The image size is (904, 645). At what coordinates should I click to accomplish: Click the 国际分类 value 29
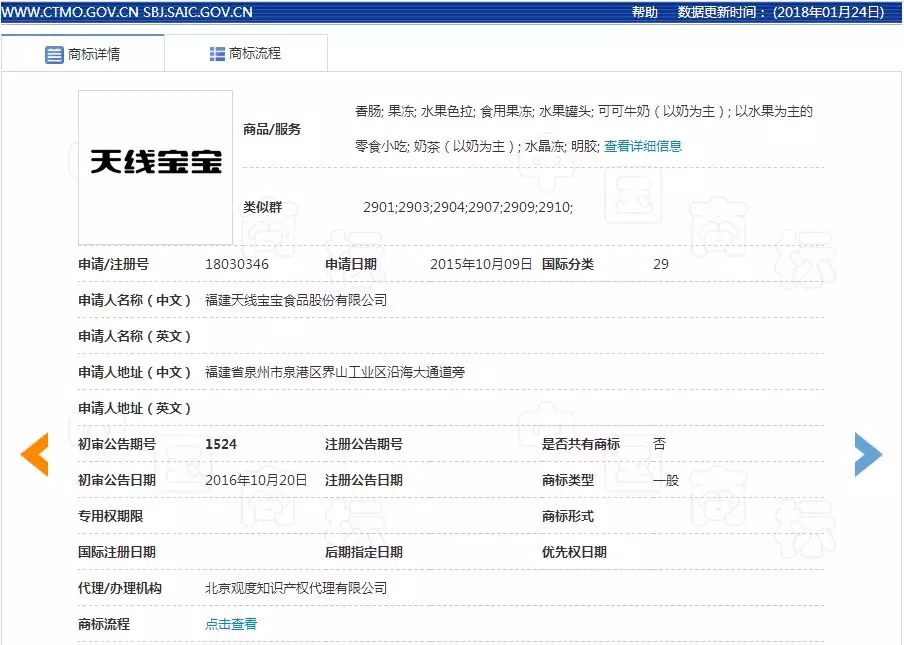click(x=661, y=264)
